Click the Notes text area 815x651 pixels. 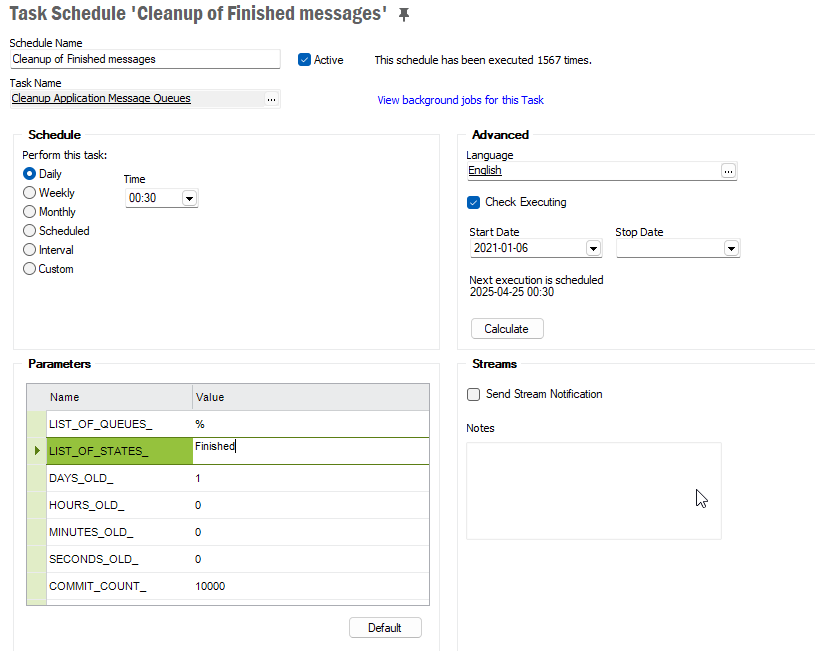[x=594, y=491]
